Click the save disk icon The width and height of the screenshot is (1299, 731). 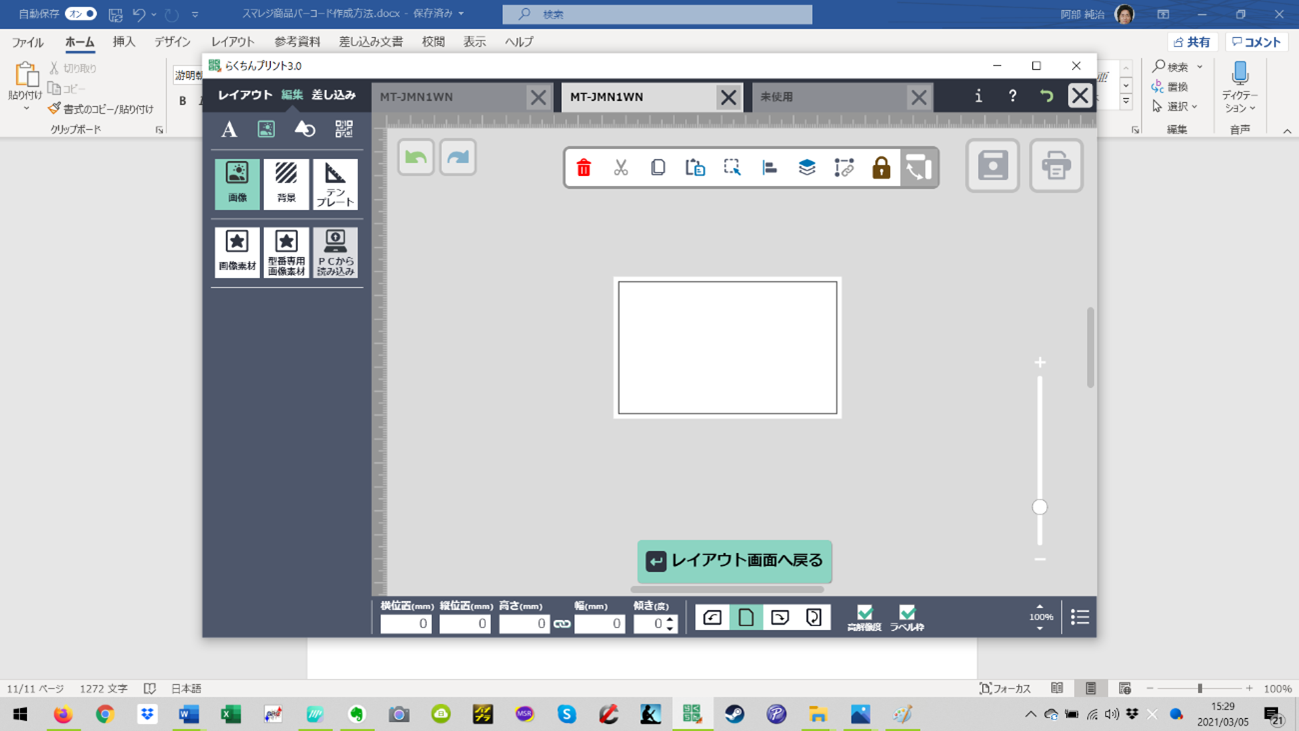[992, 166]
